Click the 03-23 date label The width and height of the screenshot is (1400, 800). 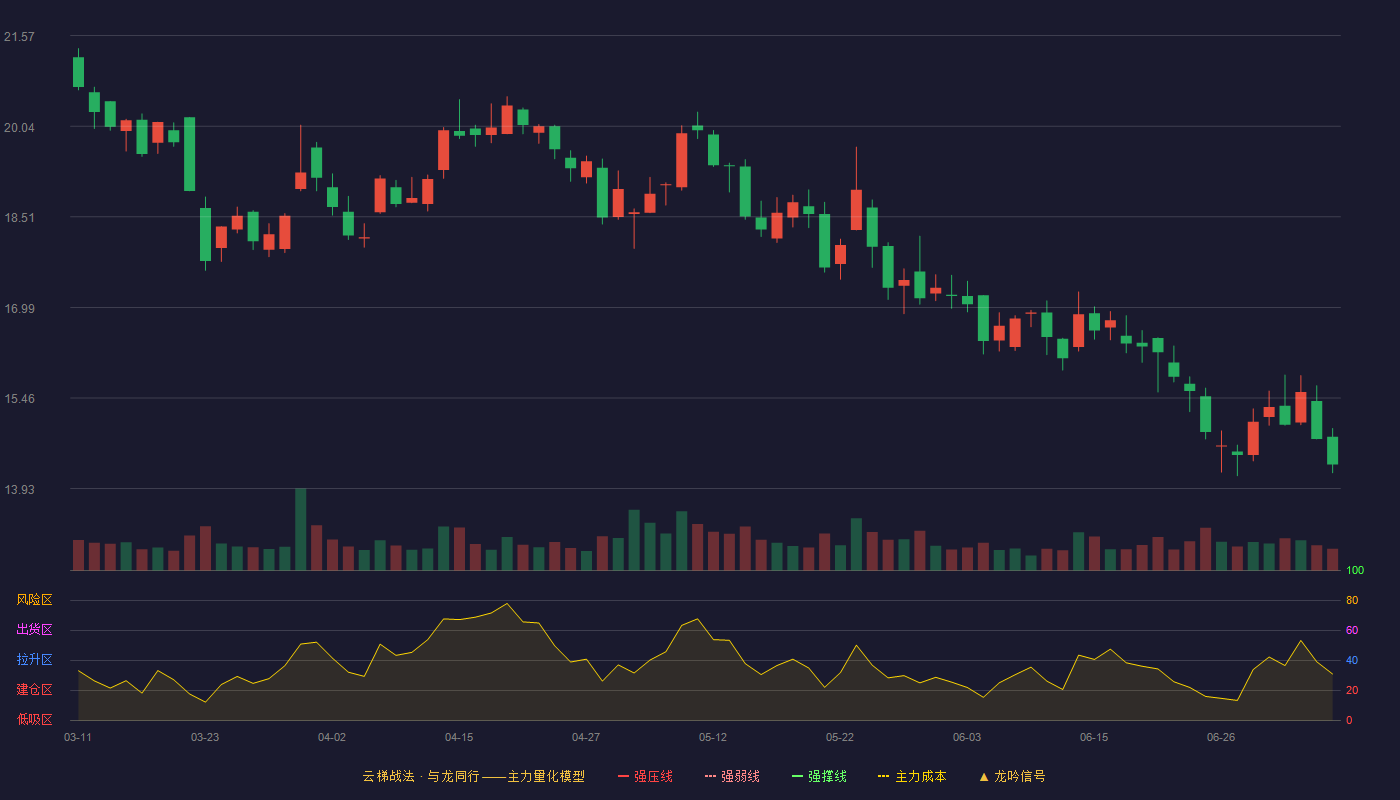click(205, 737)
